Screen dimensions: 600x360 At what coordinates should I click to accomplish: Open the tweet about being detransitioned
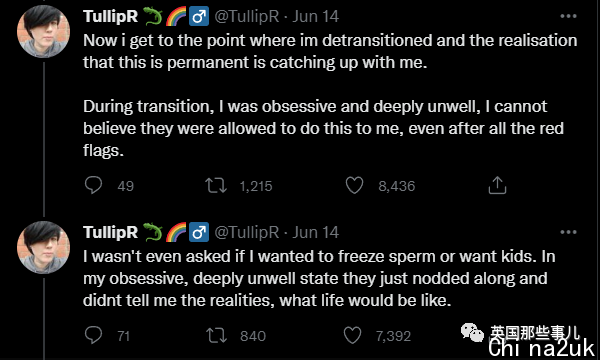pyautogui.click(x=330, y=95)
